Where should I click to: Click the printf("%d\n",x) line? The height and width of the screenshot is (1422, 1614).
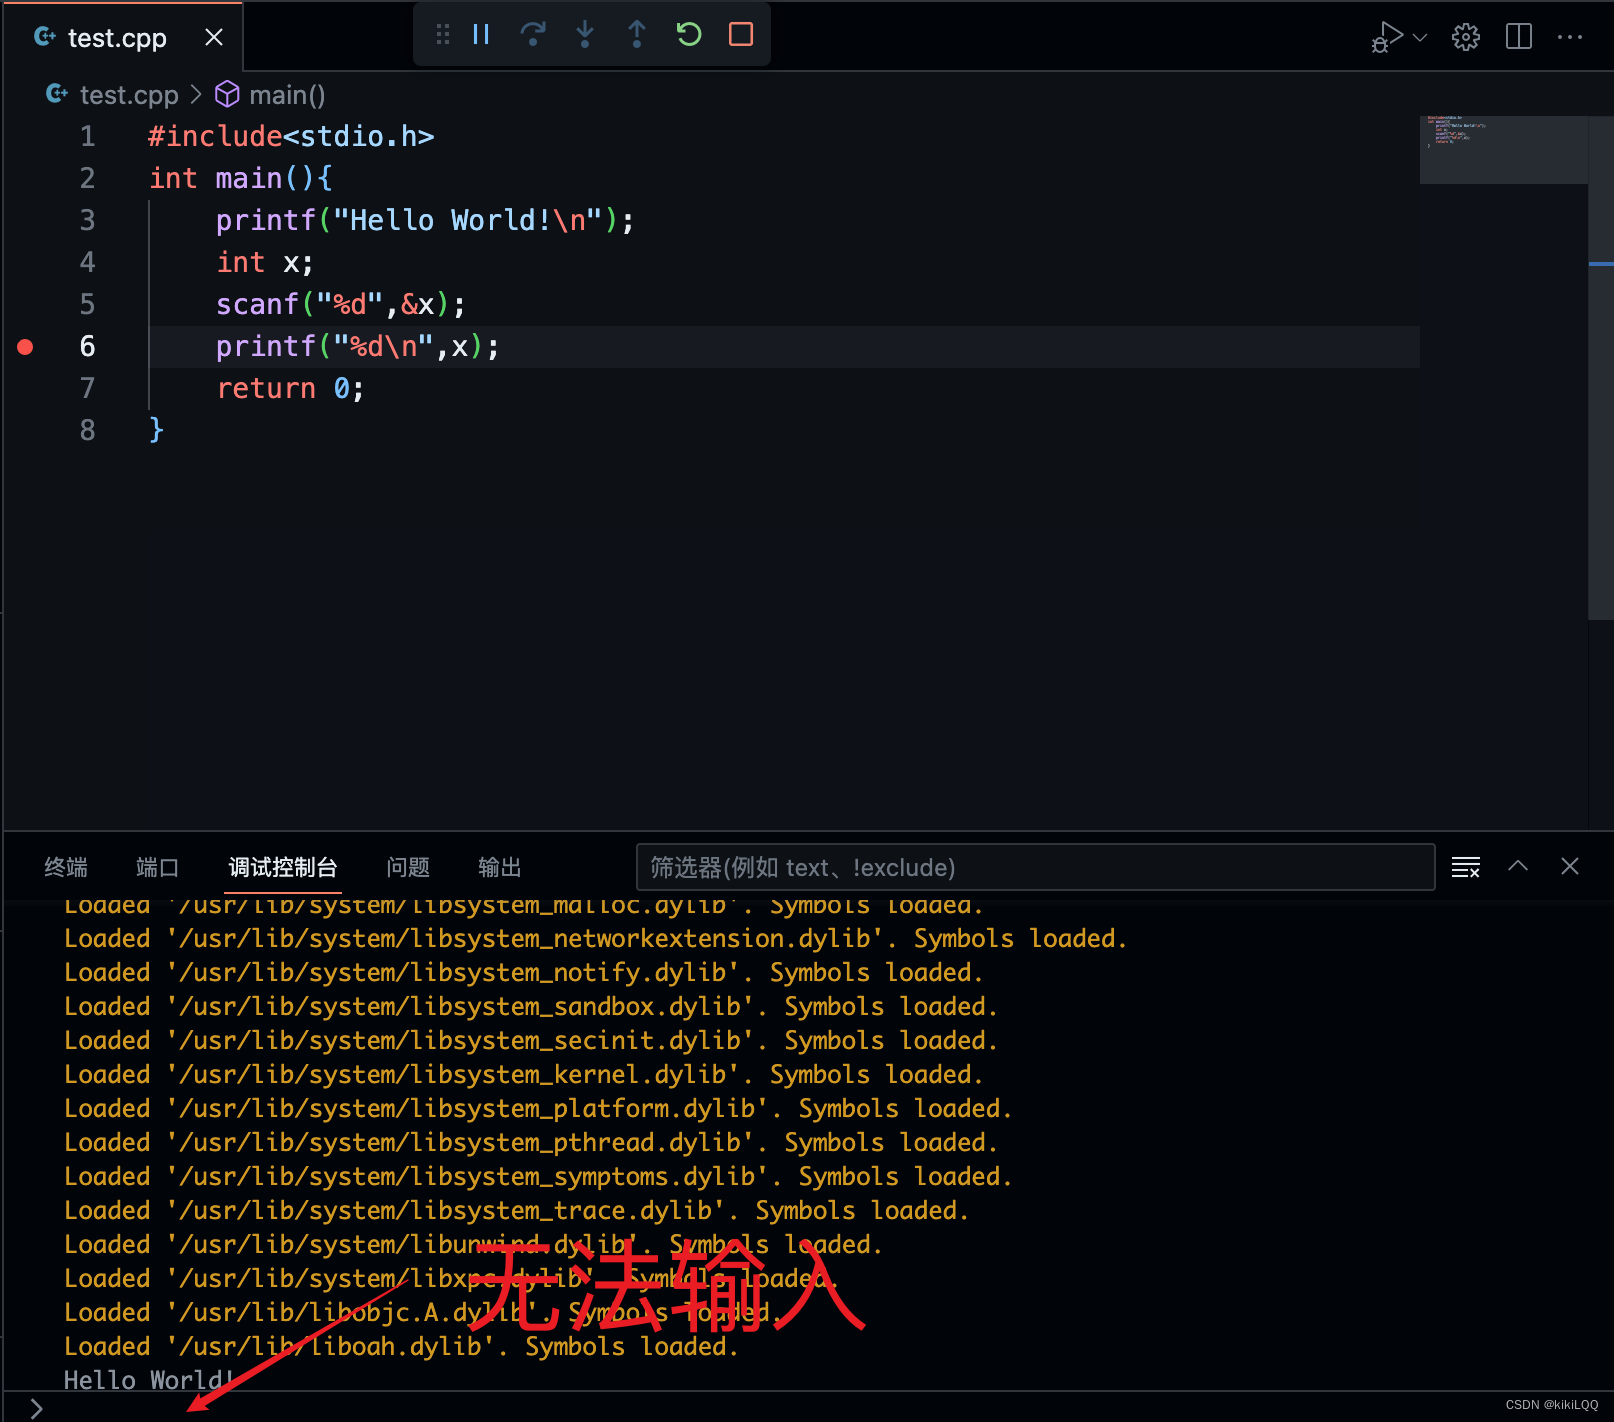click(x=358, y=347)
